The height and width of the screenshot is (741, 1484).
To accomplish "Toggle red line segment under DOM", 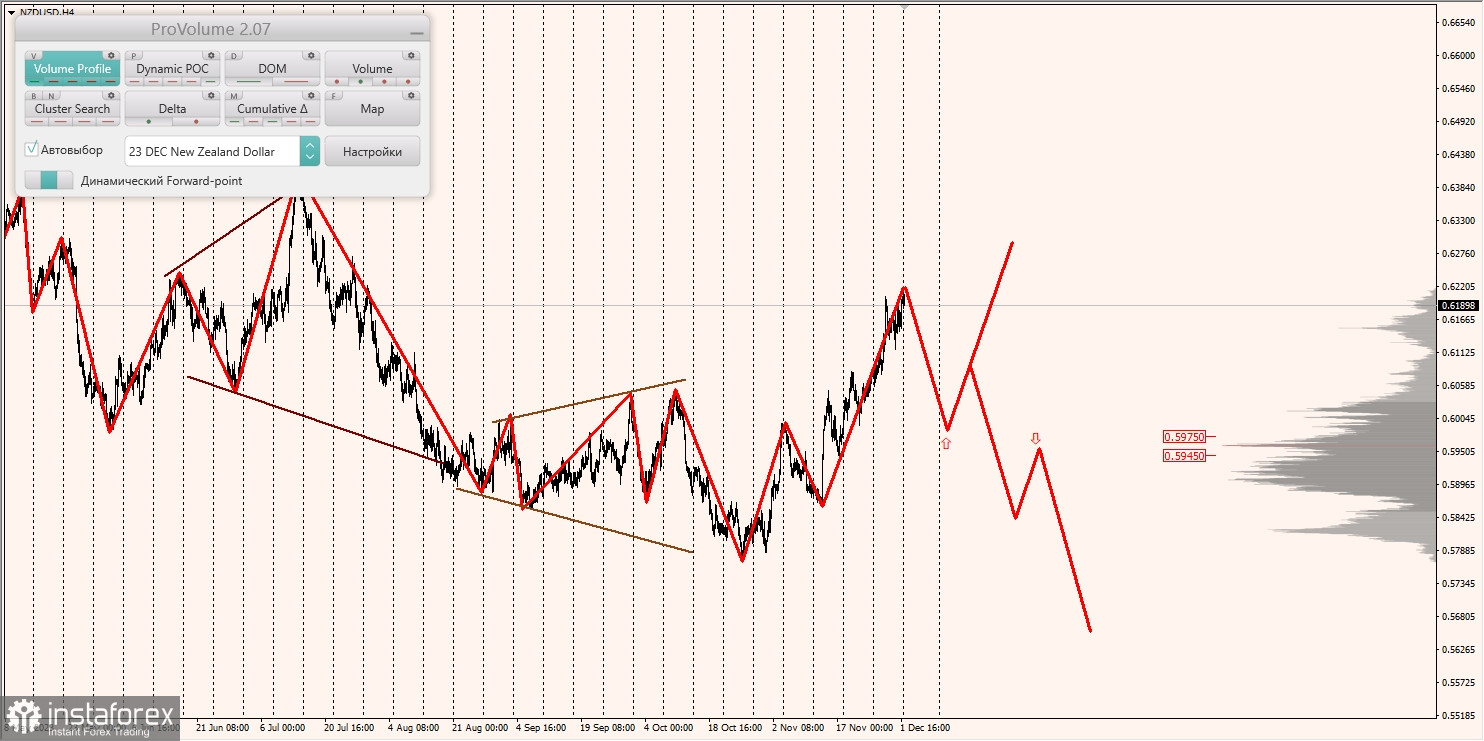I will coord(295,81).
